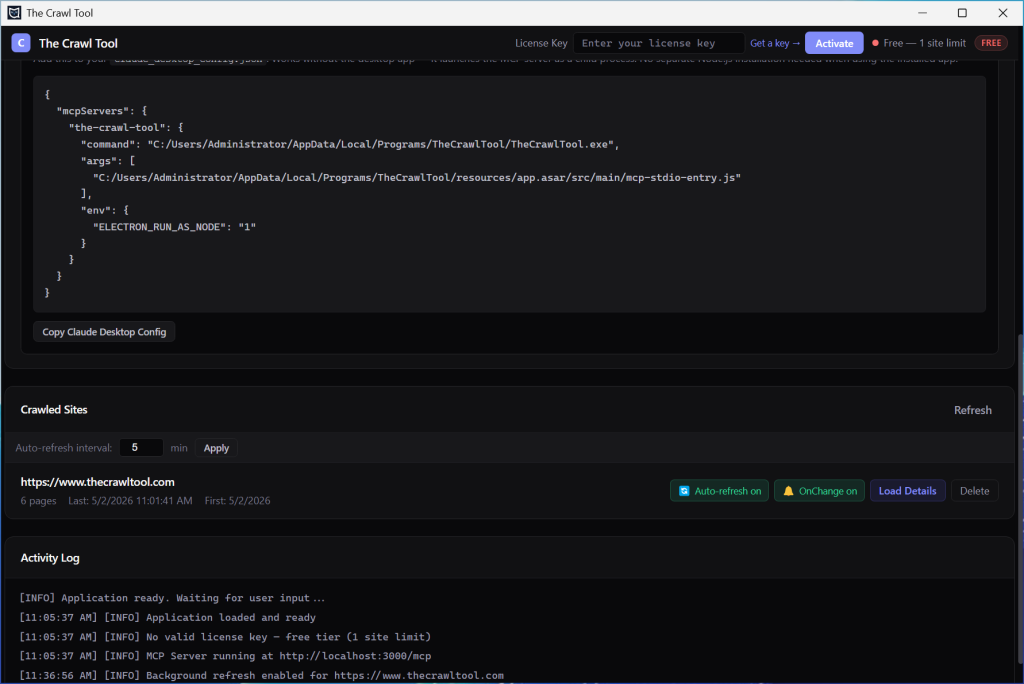
Task: Click the https://www.thecrawltool.com site entry
Action: click(97, 482)
